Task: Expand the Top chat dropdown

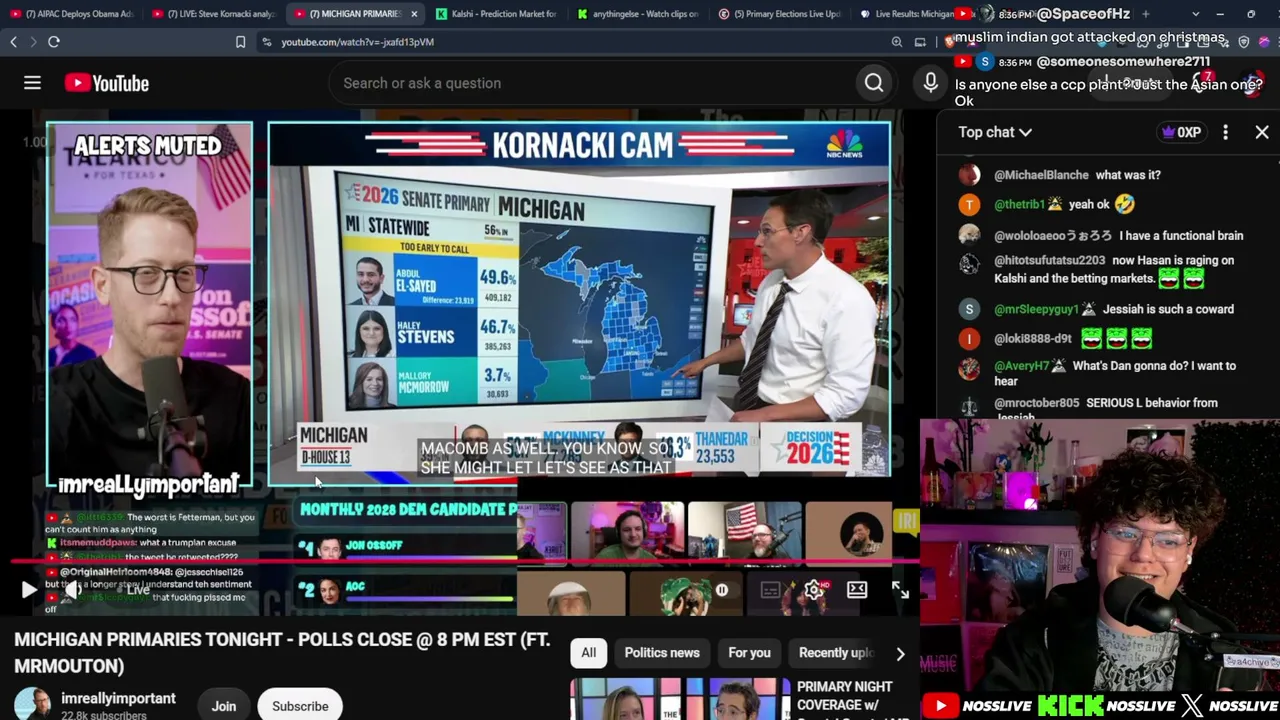Action: coord(995,132)
